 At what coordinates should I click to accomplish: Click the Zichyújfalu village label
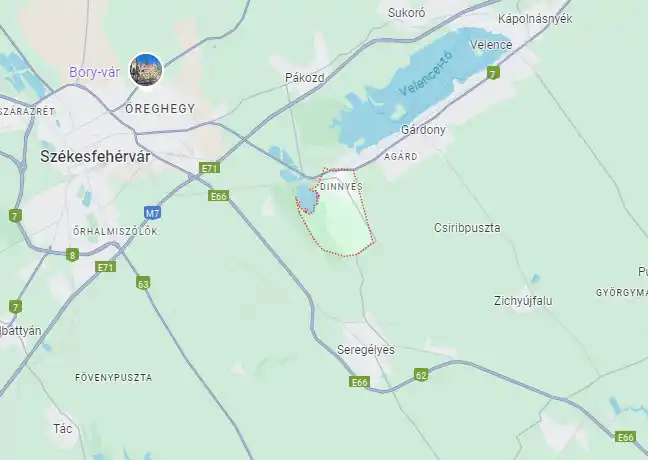pos(523,300)
